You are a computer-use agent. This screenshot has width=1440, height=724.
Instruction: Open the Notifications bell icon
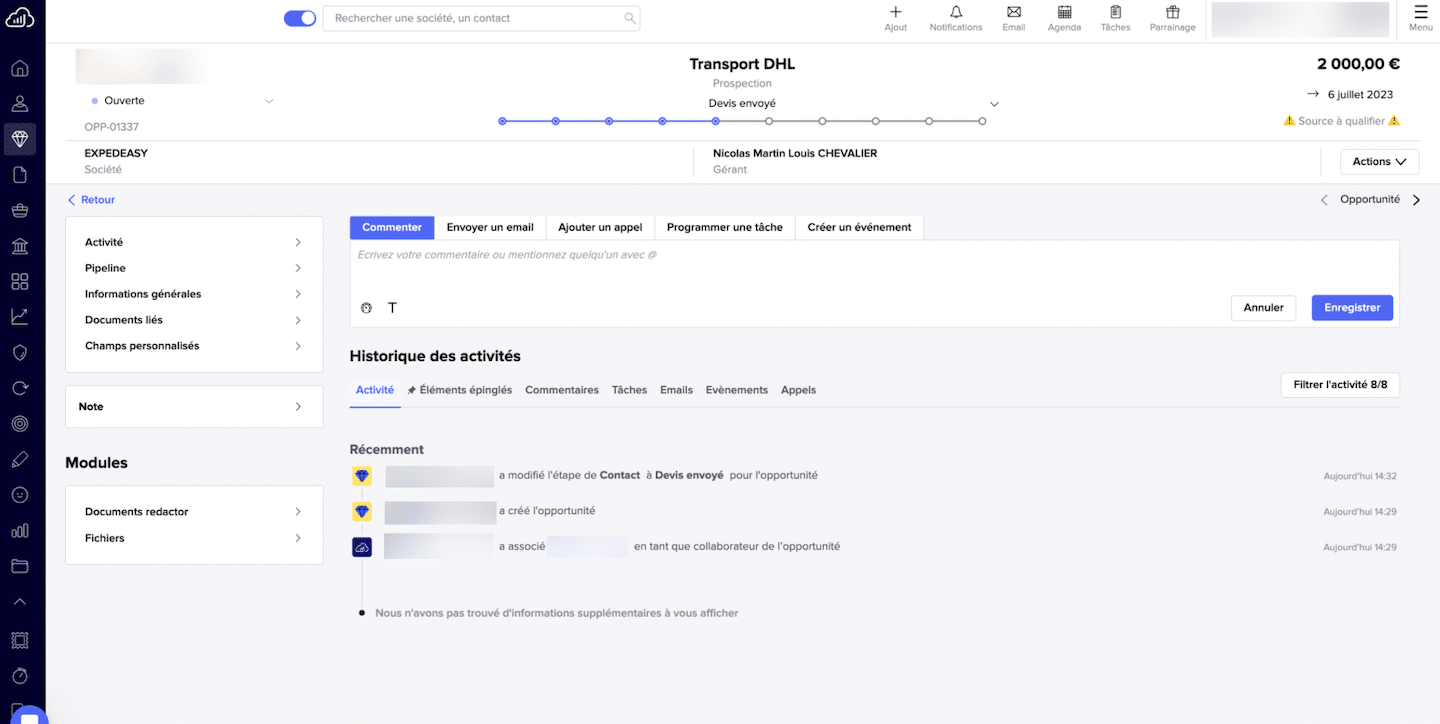[955, 13]
